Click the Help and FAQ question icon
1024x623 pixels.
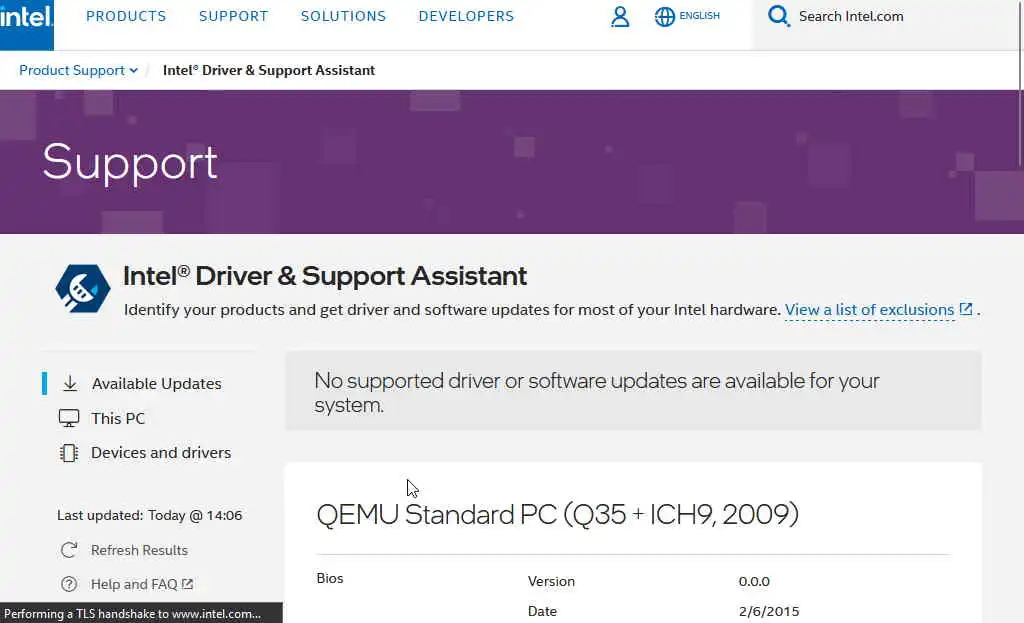point(69,584)
